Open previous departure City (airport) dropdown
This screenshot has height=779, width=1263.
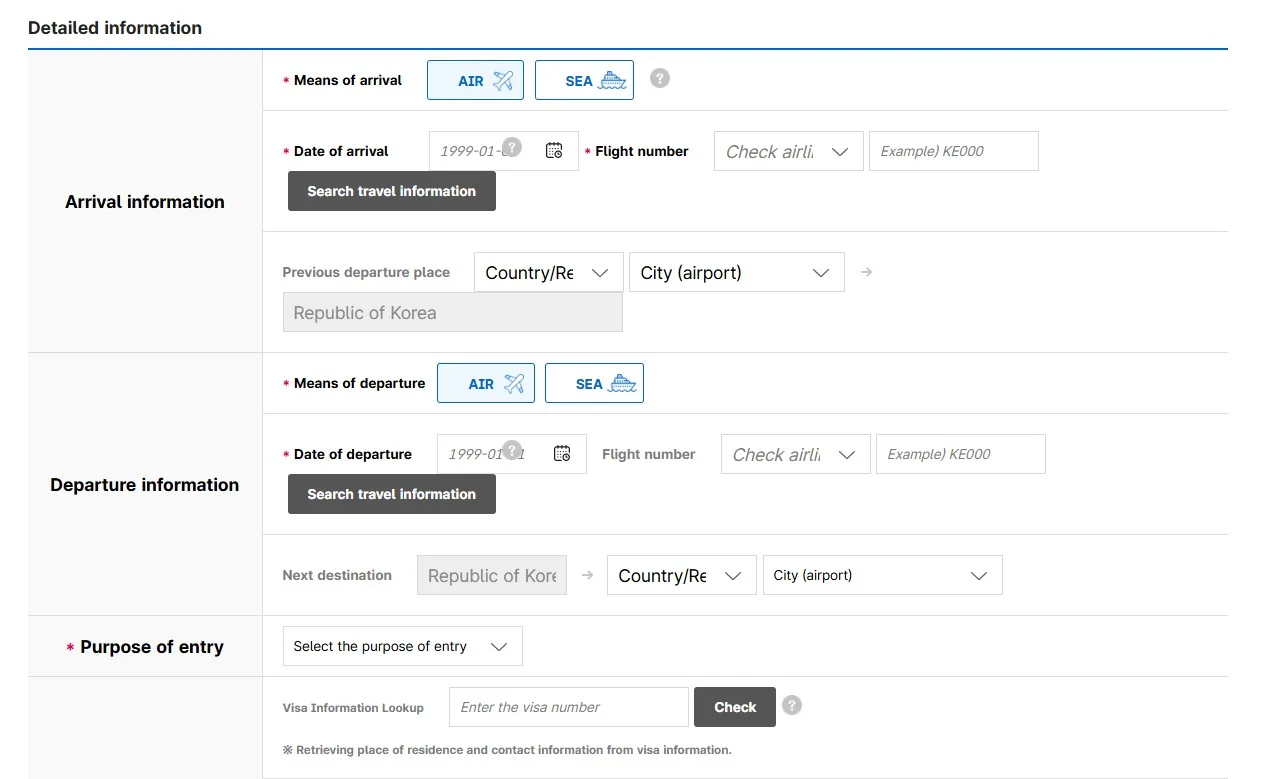click(x=736, y=272)
